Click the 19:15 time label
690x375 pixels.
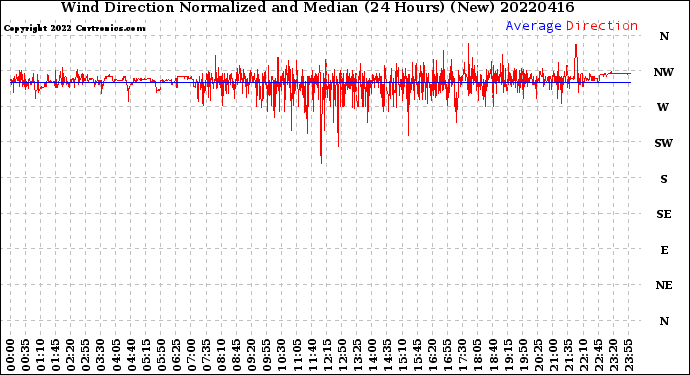(x=508, y=355)
